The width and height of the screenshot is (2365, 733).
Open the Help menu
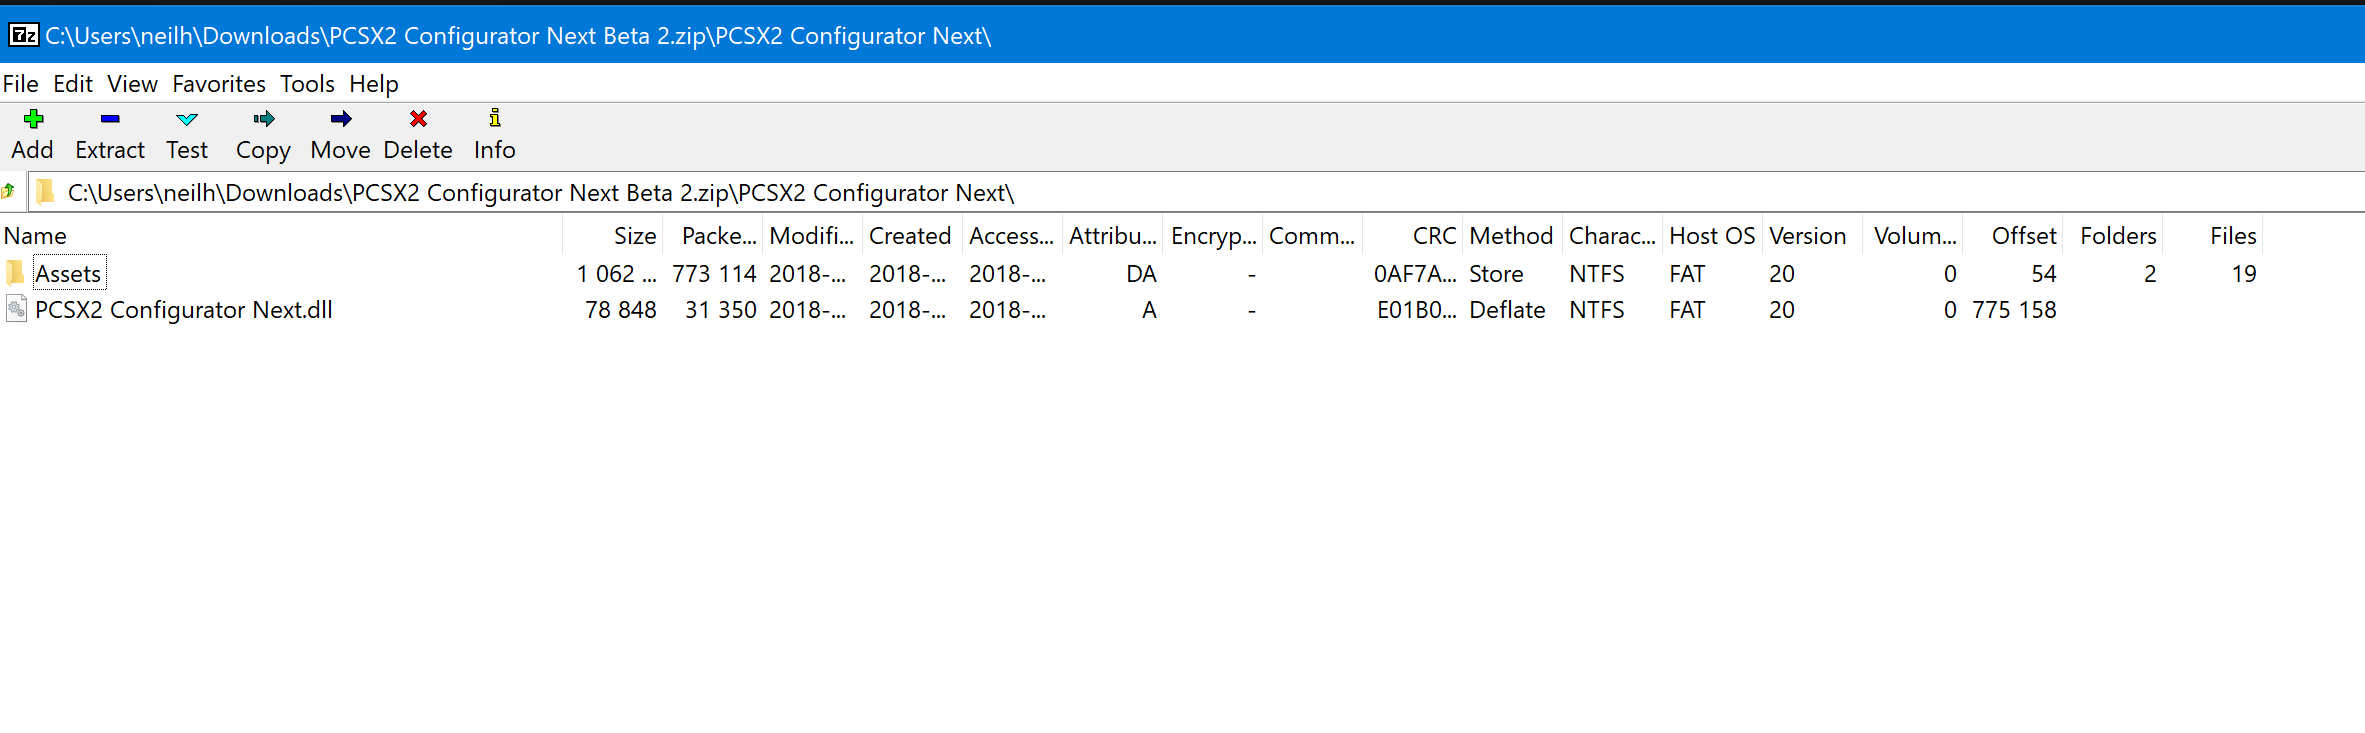[374, 84]
